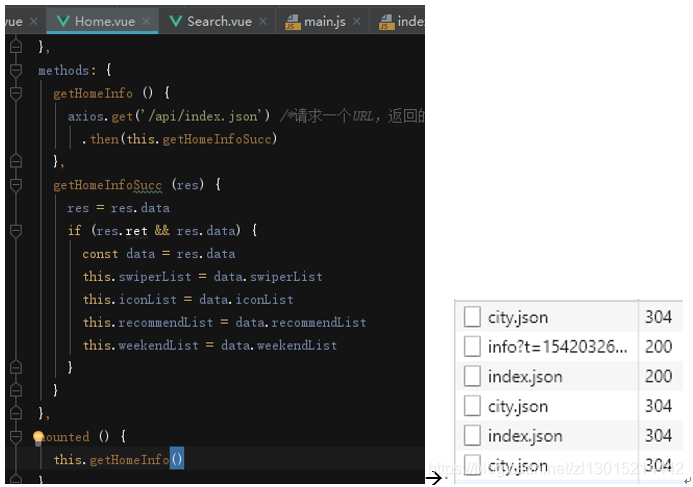Check the index.json 304 row checkbox
693x487 pixels.
point(472,435)
